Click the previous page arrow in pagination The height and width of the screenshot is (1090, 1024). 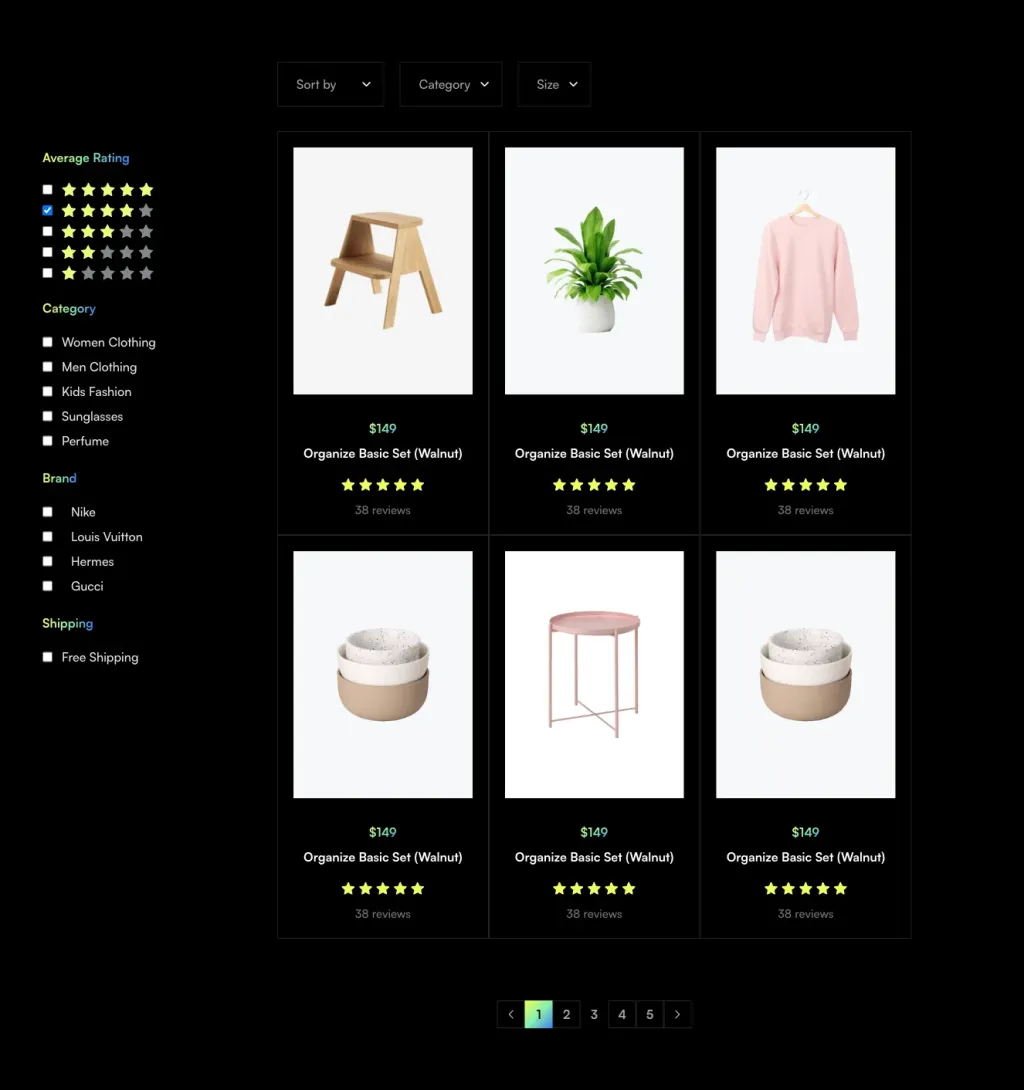tap(511, 1014)
